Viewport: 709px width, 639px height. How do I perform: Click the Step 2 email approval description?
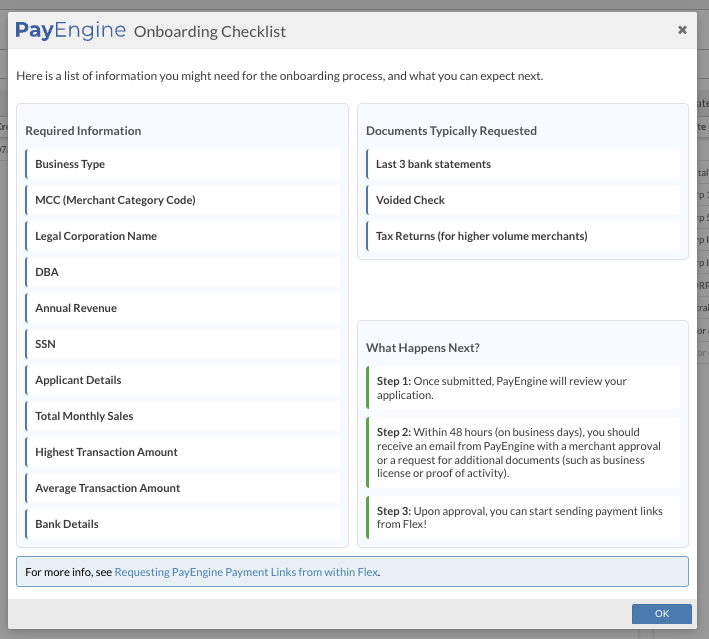pyautogui.click(x=522, y=452)
